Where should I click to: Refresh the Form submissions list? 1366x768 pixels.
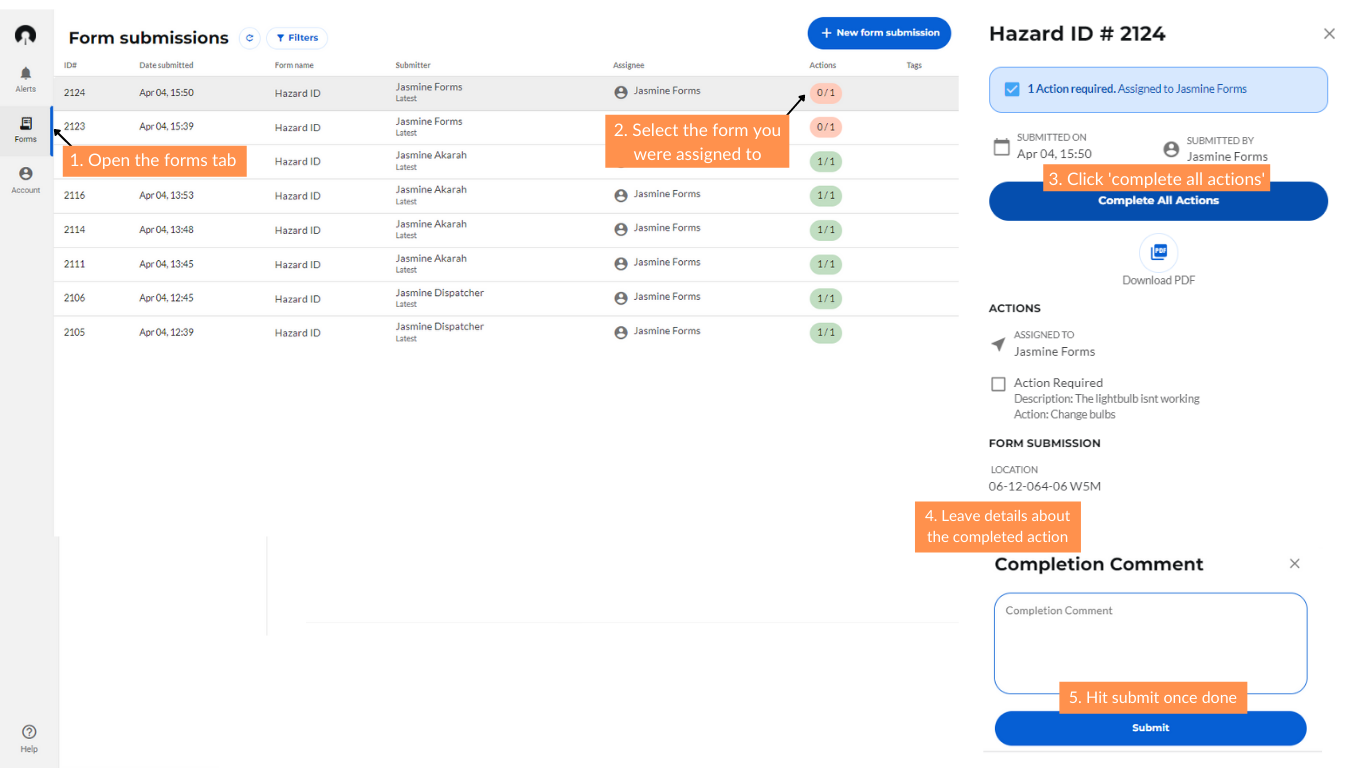click(249, 38)
